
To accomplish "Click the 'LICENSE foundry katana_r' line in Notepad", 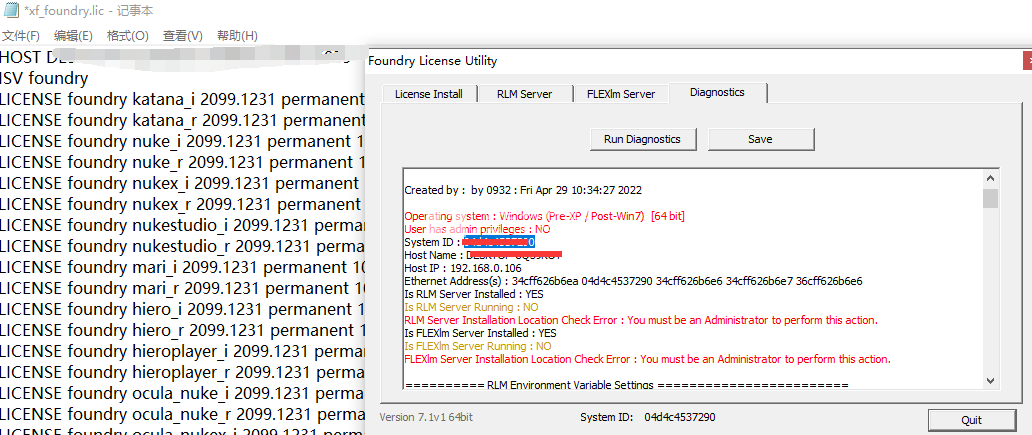I will point(182,120).
